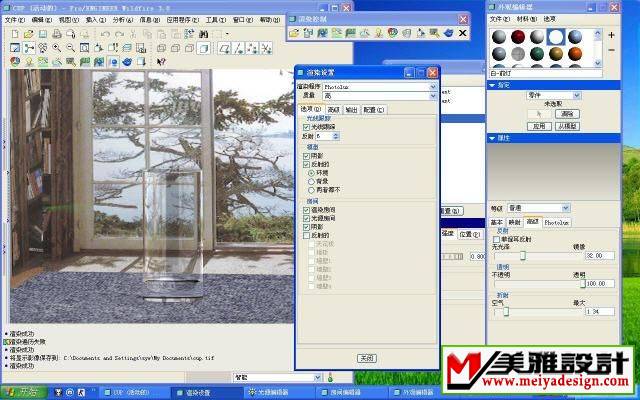The width and height of the screenshot is (640, 400).
Task: Click the 应用 button in the appearance editor
Action: point(539,126)
